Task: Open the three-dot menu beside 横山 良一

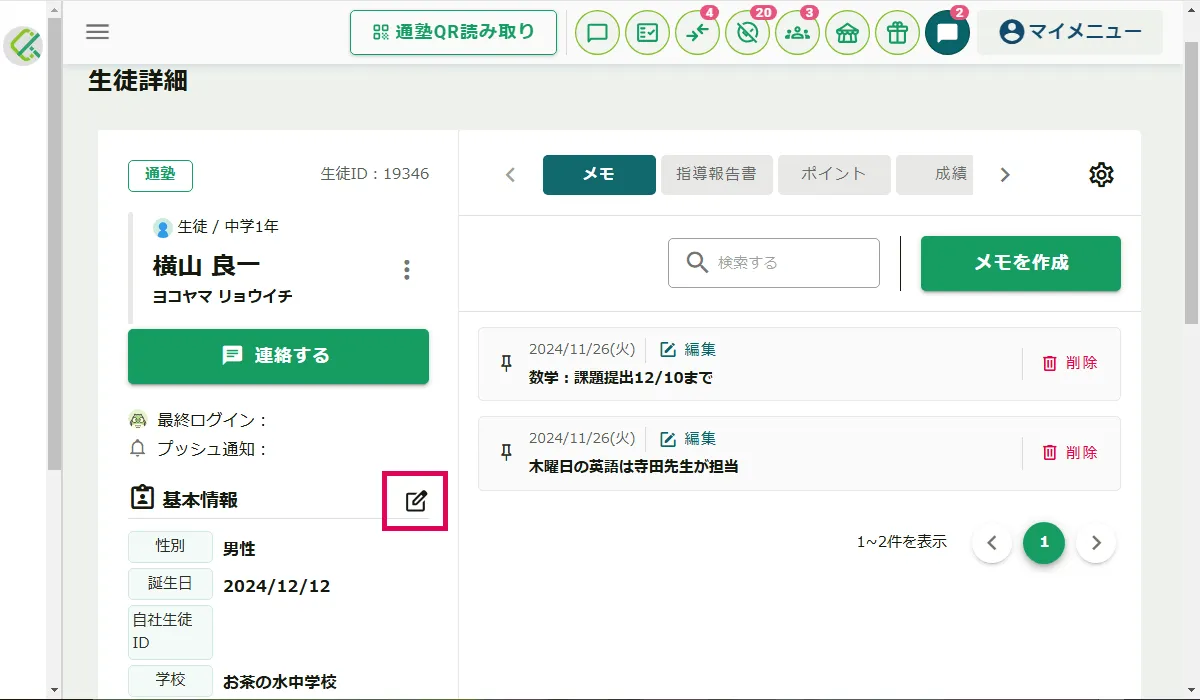Action: point(406,270)
